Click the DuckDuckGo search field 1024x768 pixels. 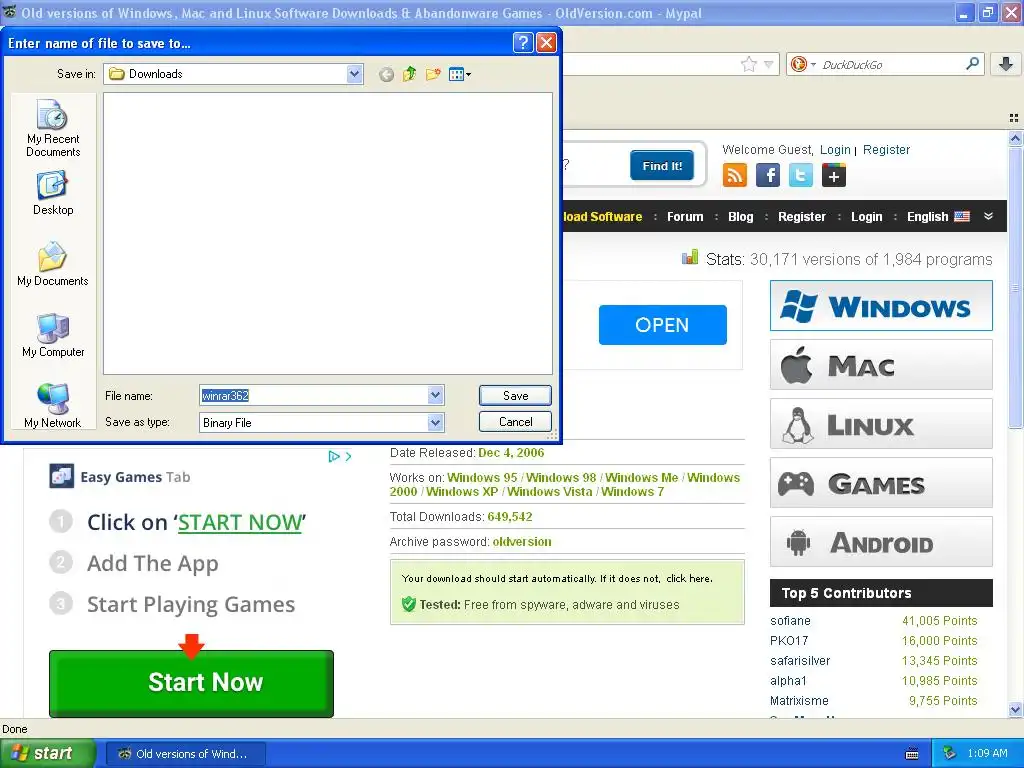[891, 65]
